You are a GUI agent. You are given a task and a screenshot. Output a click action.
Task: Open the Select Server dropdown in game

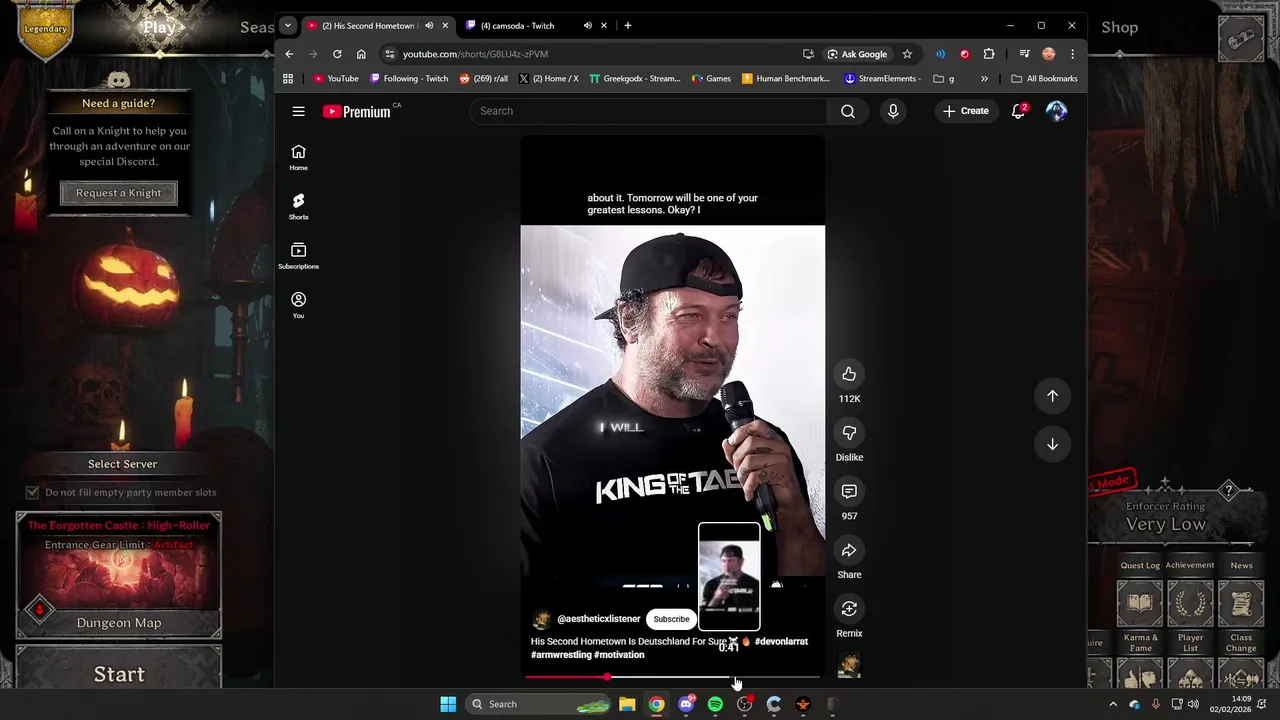122,464
